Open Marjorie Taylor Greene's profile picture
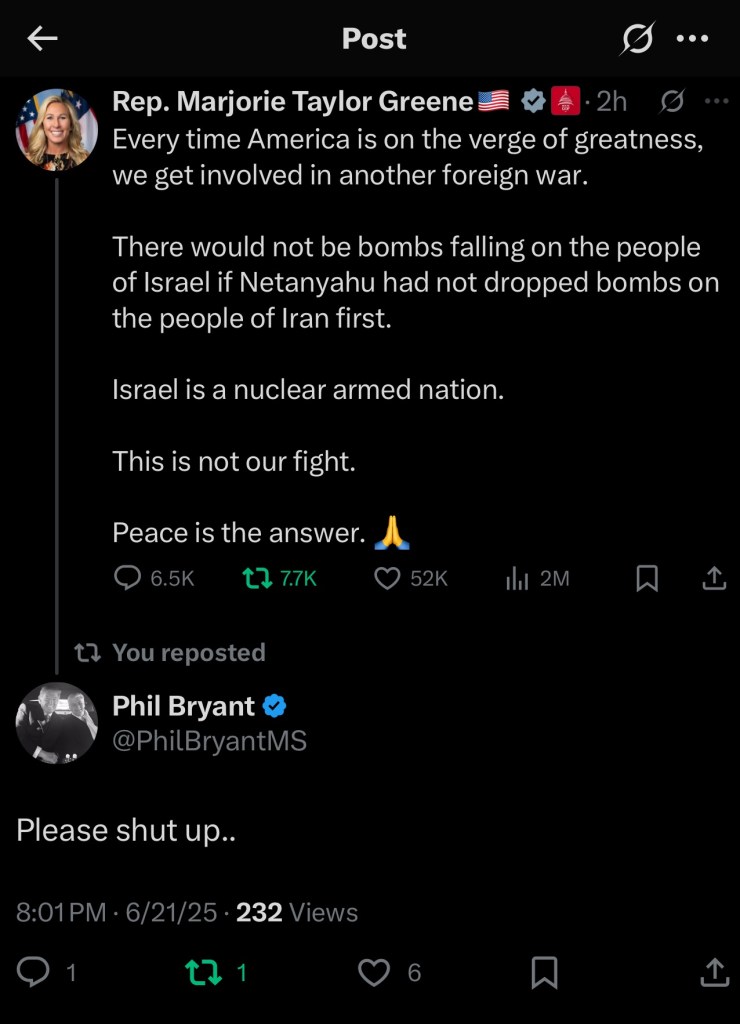This screenshot has height=1024, width=740. tap(57, 128)
